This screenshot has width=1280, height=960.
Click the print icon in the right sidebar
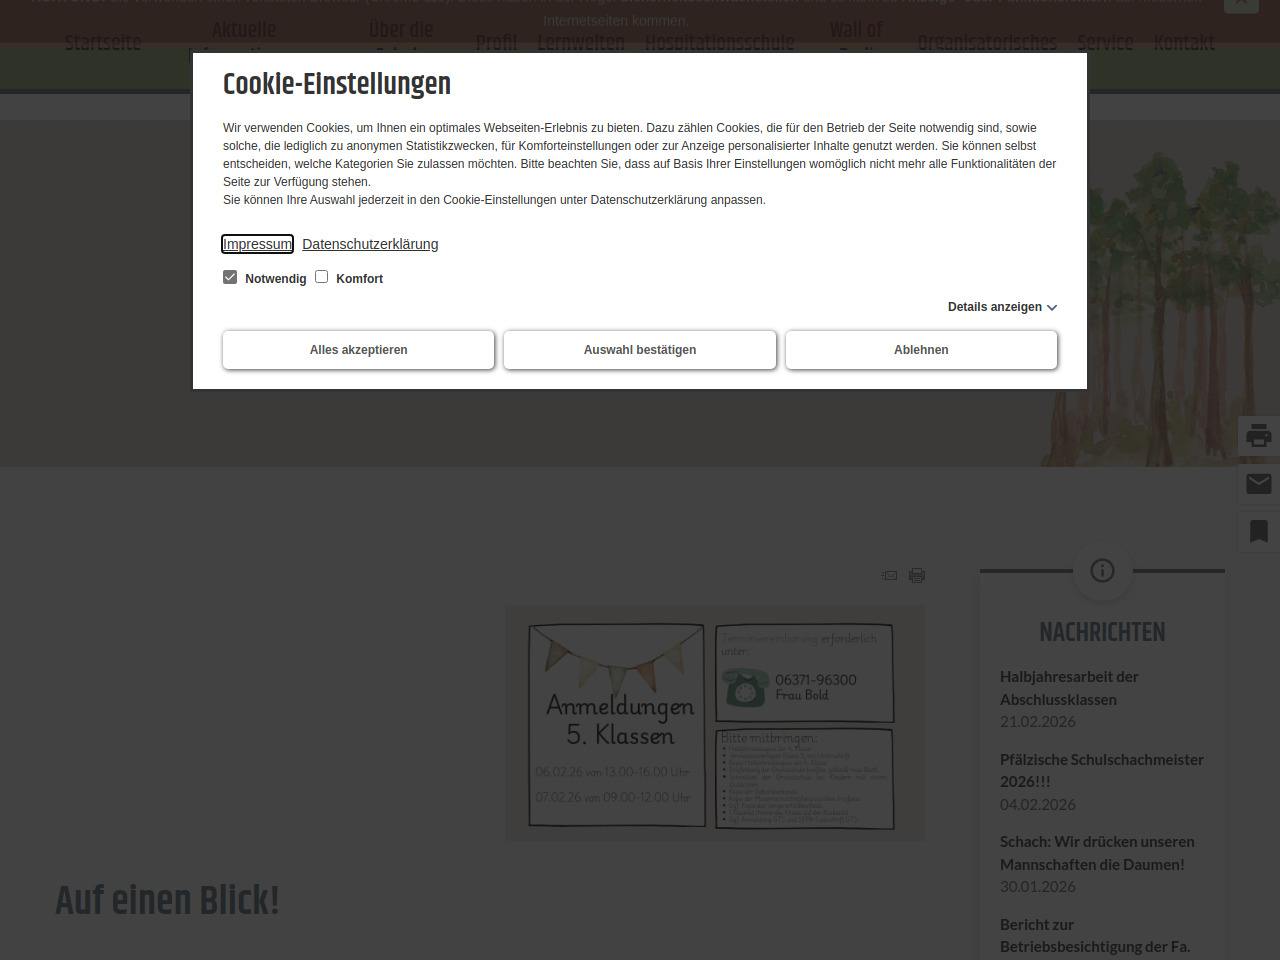(1258, 436)
